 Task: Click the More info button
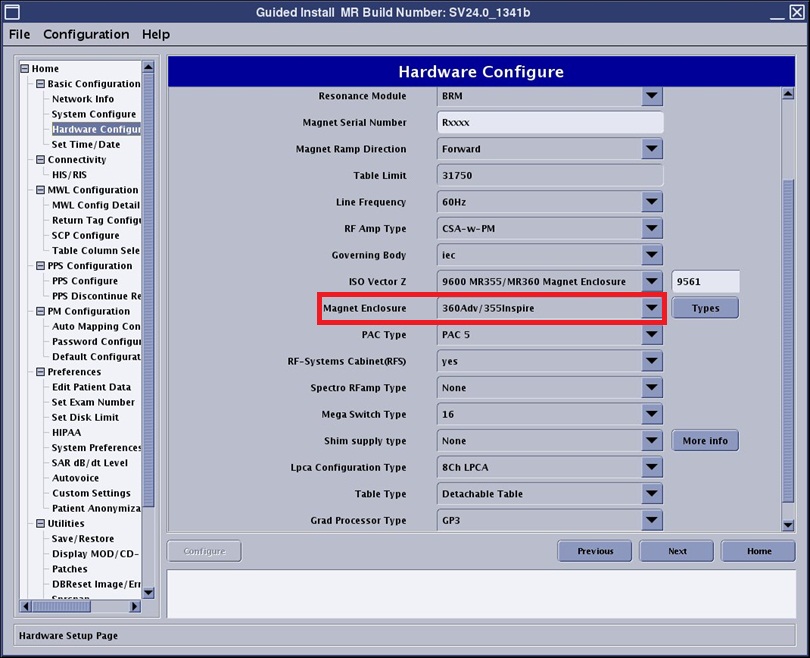click(x=705, y=441)
